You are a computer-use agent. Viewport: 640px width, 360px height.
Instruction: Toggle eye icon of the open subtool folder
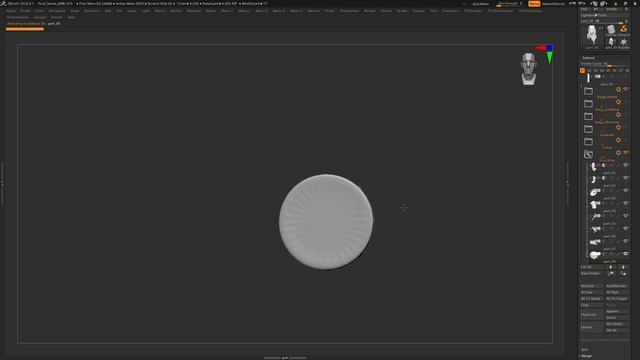point(626,152)
